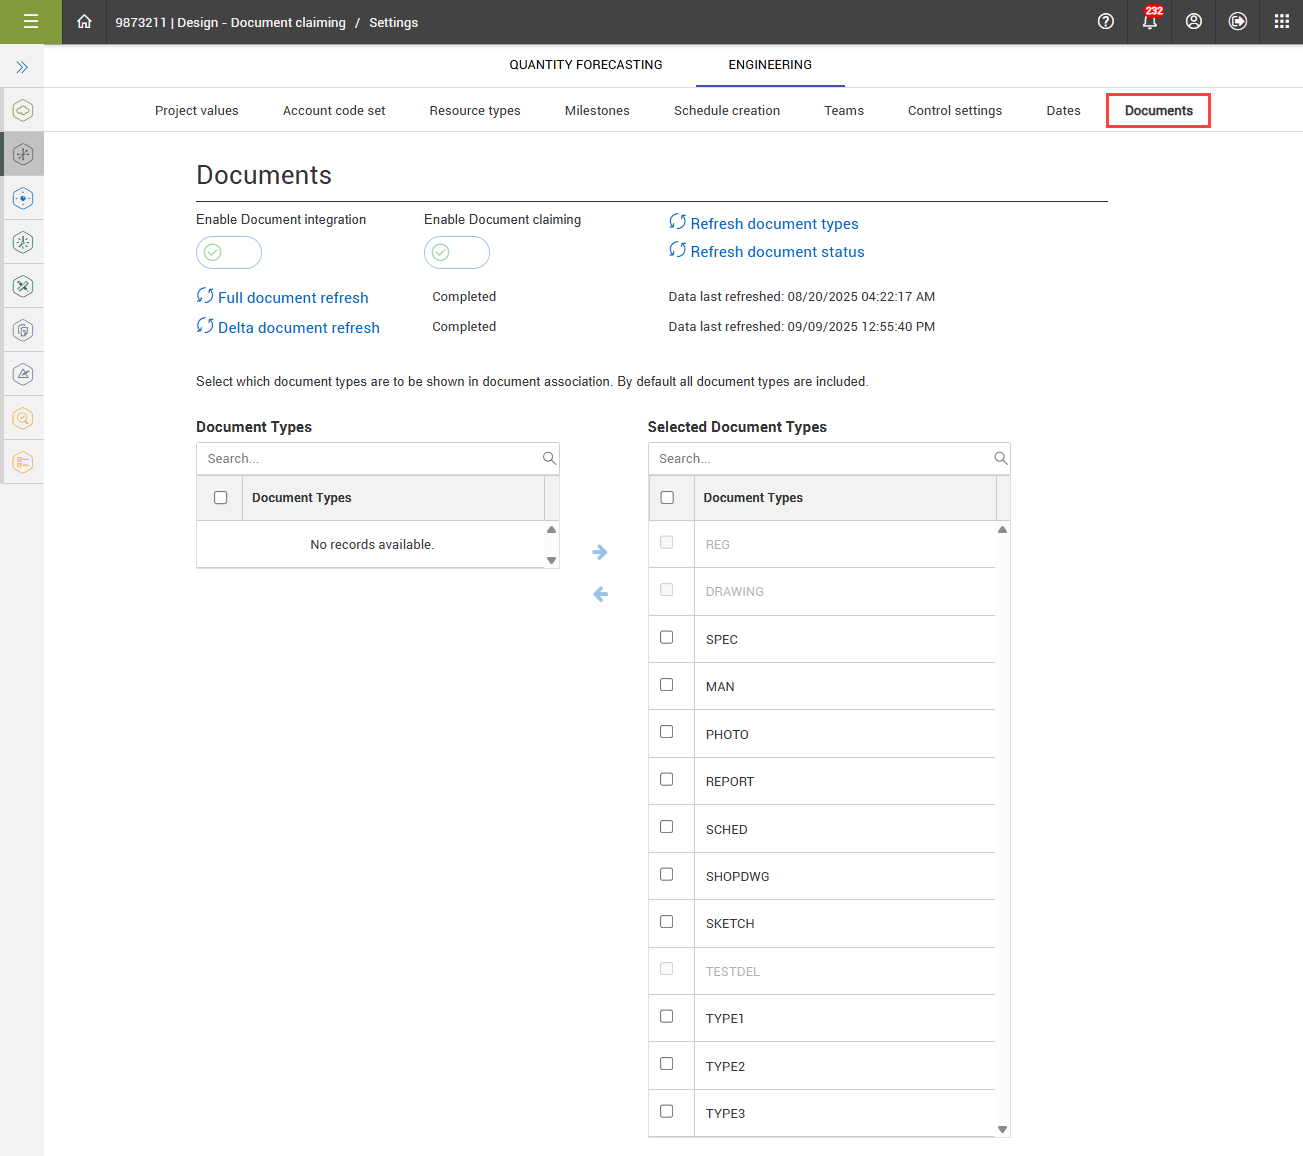The width and height of the screenshot is (1303, 1156).
Task: Click the logout icon in header
Action: 1237,22
